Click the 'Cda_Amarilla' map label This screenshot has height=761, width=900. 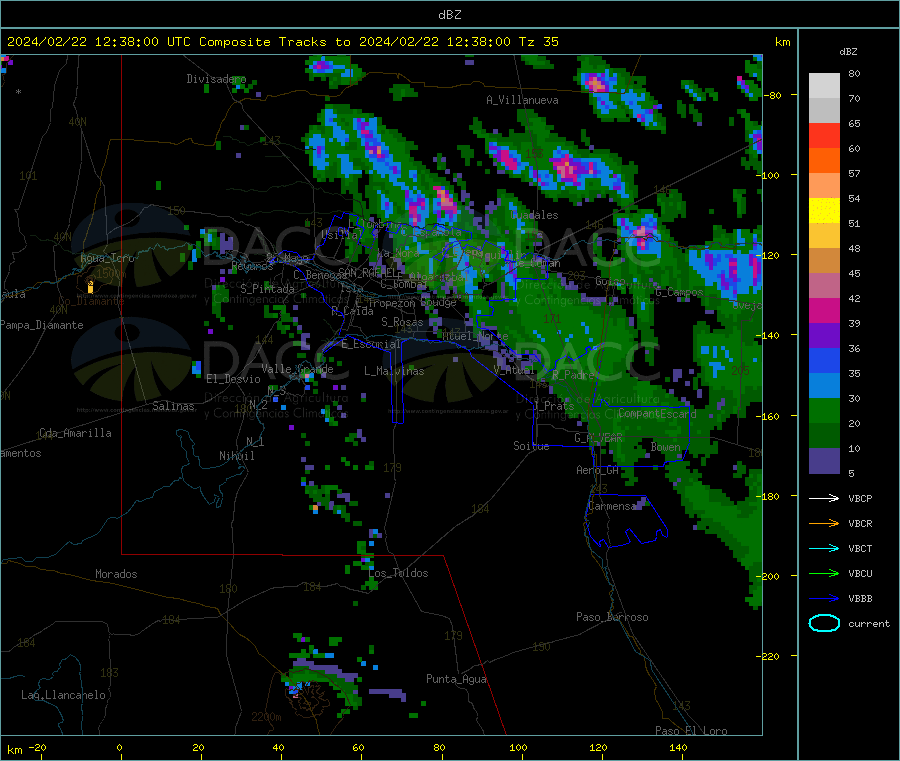[x=75, y=433]
